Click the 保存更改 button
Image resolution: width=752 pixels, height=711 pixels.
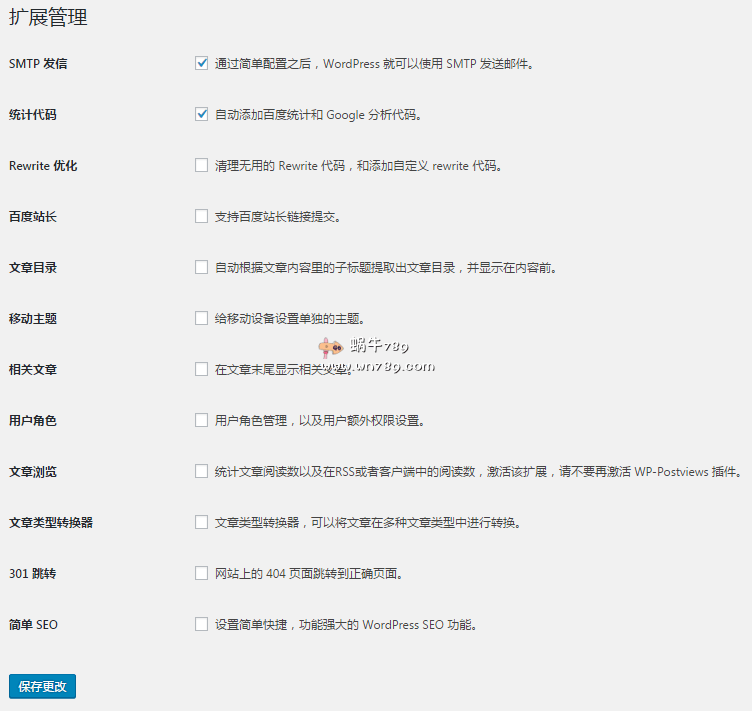pyautogui.click(x=42, y=686)
